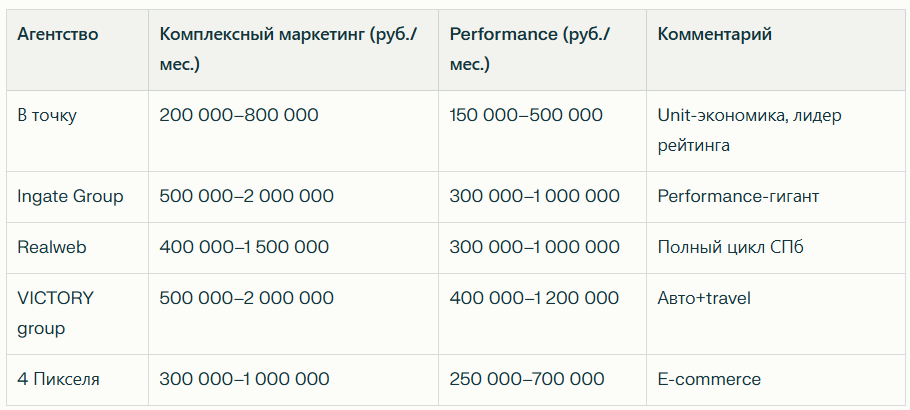The width and height of the screenshot is (910, 410).
Task: Click the "Performance (руб./мес.)" column header
Action: point(530,49)
